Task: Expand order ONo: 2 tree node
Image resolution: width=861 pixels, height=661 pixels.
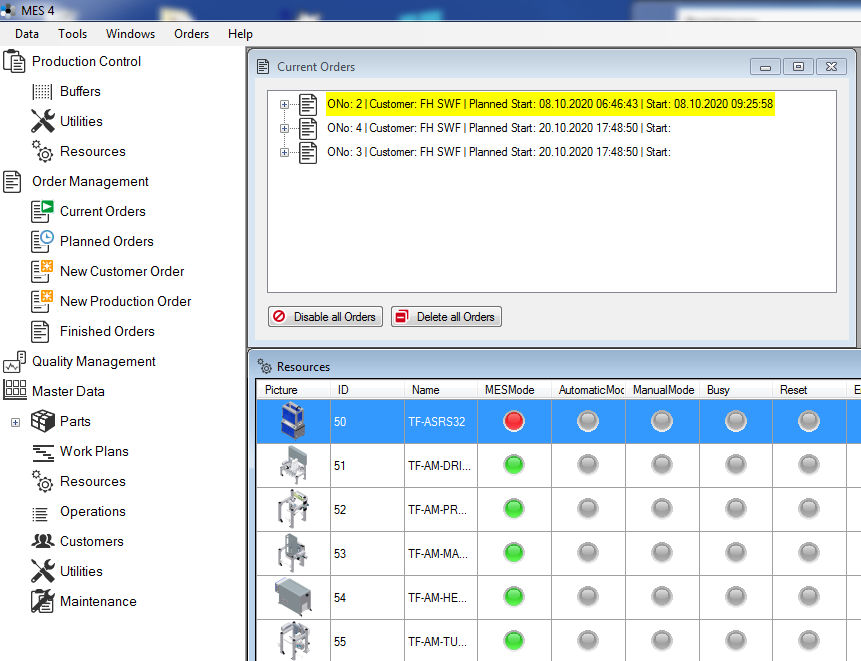Action: pos(284,104)
